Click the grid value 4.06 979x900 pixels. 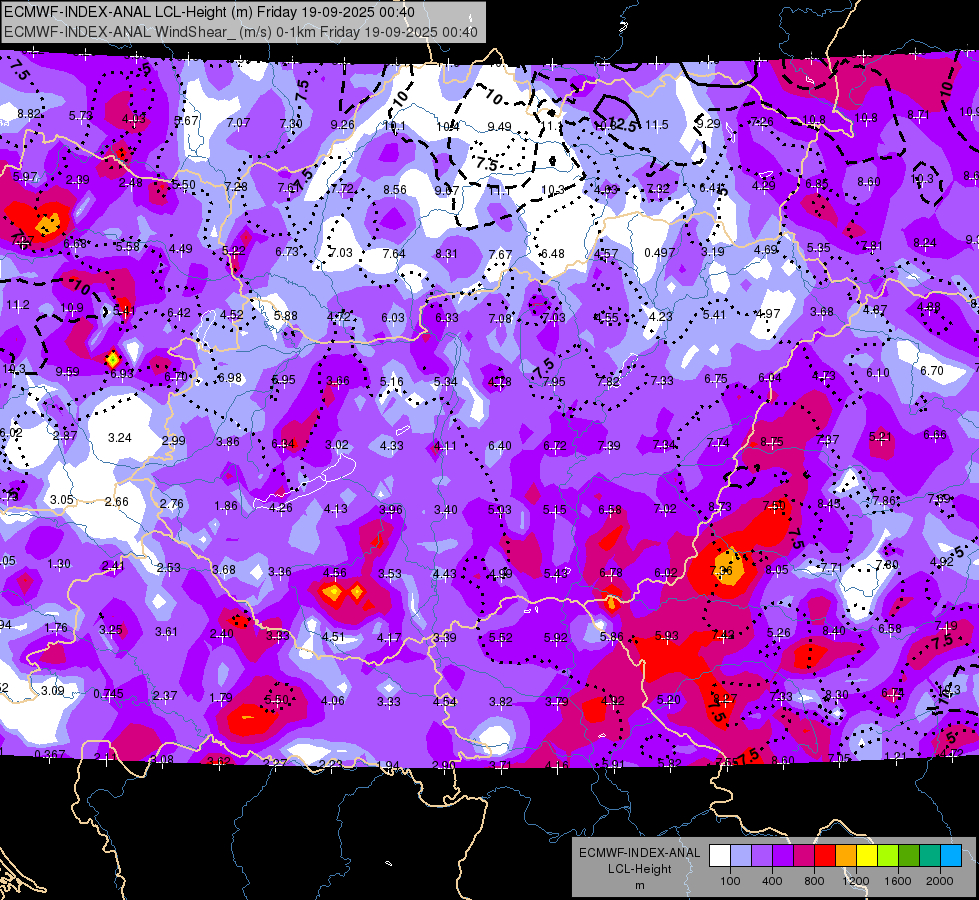(332, 701)
